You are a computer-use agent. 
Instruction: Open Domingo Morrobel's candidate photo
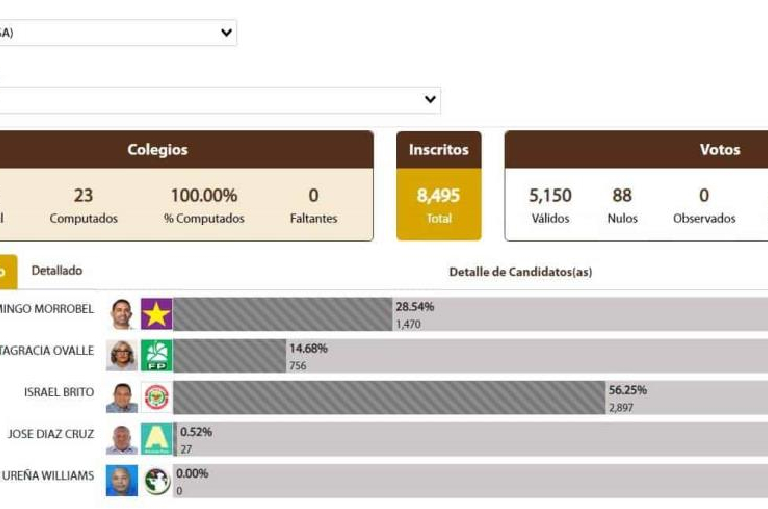pyautogui.click(x=122, y=314)
